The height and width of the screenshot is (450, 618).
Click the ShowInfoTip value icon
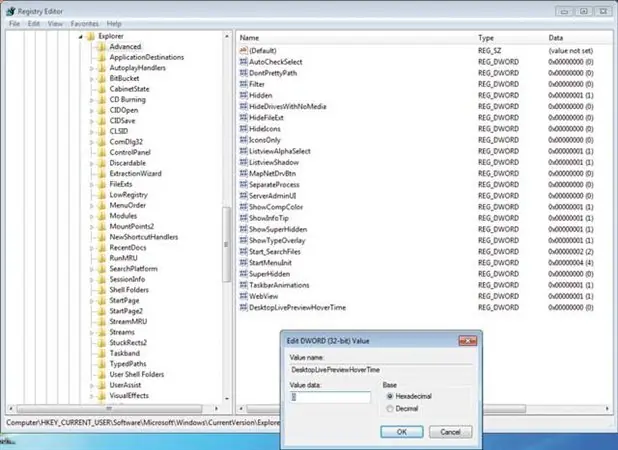click(244, 218)
